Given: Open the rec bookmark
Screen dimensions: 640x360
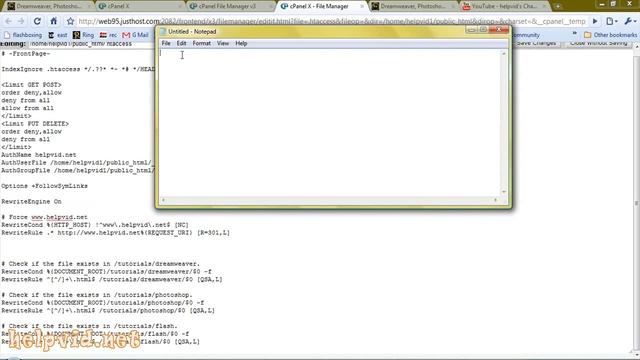Looking at the screenshot, I should click(x=108, y=35).
